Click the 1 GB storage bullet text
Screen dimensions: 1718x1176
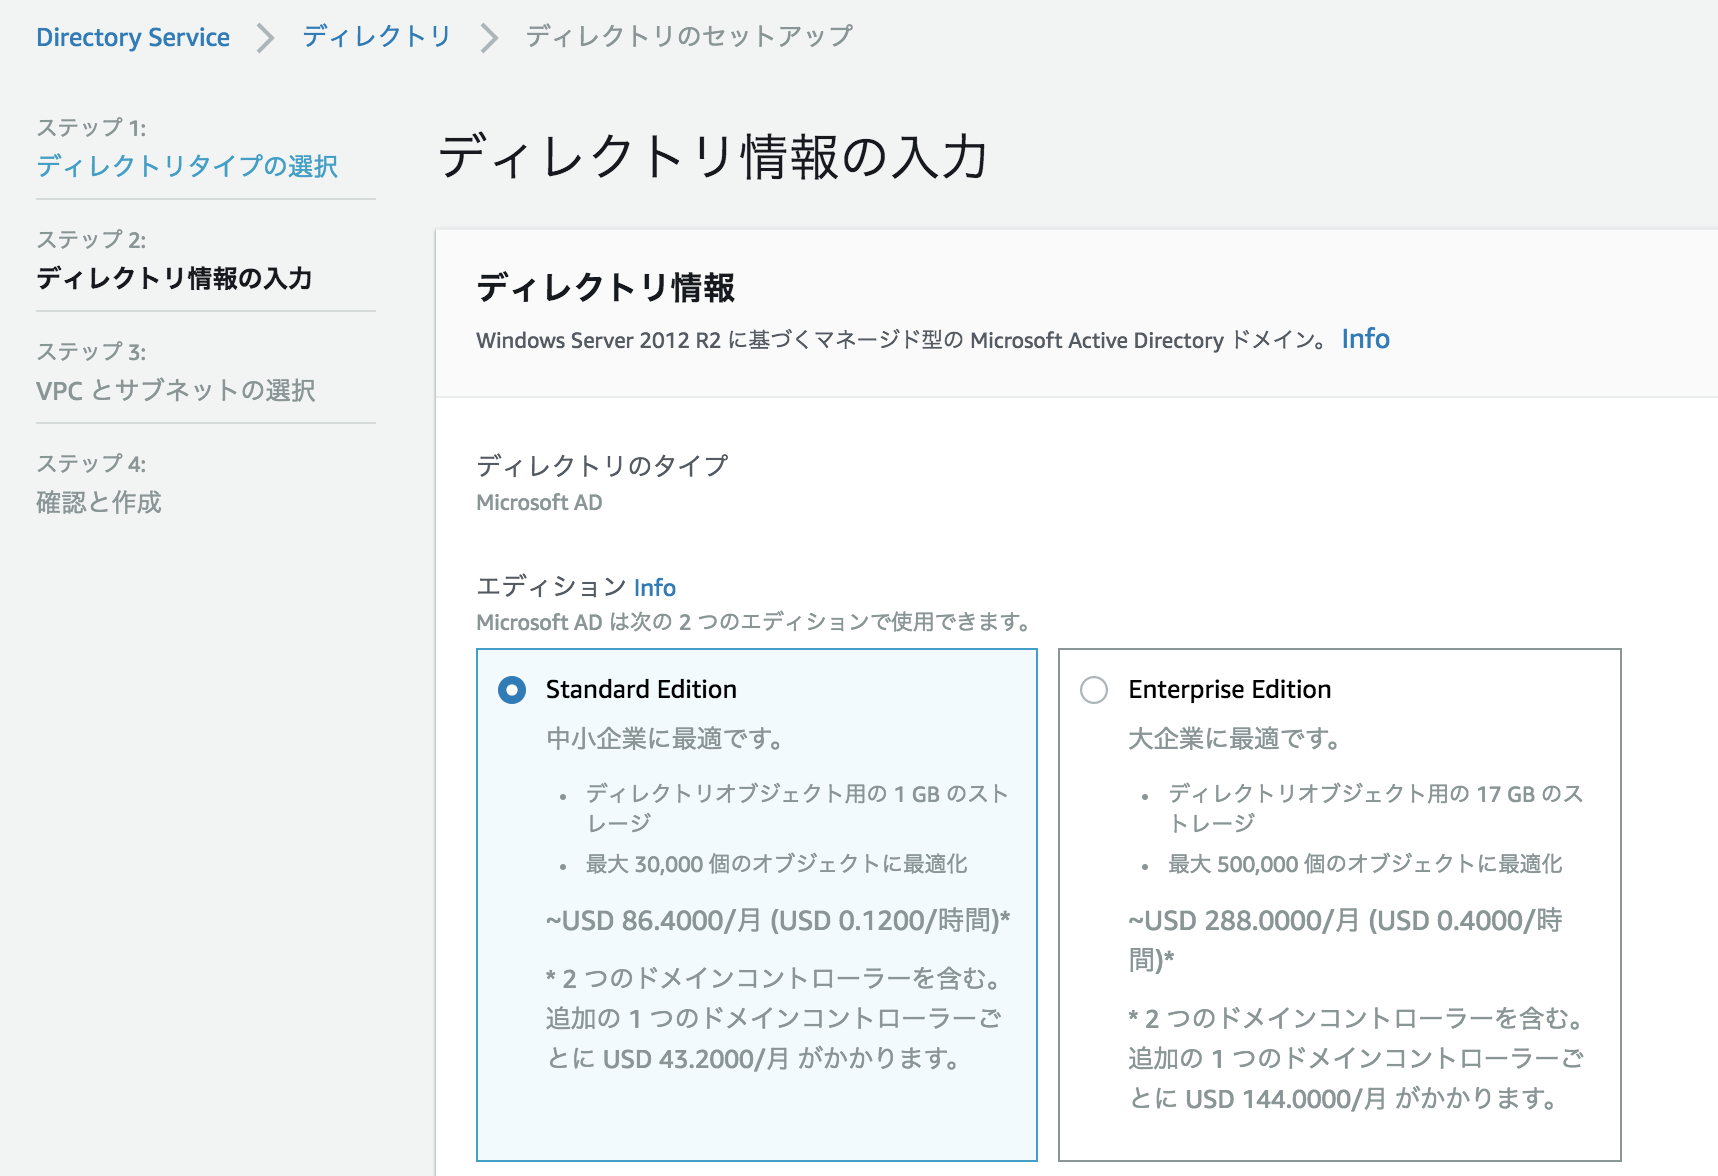(797, 808)
